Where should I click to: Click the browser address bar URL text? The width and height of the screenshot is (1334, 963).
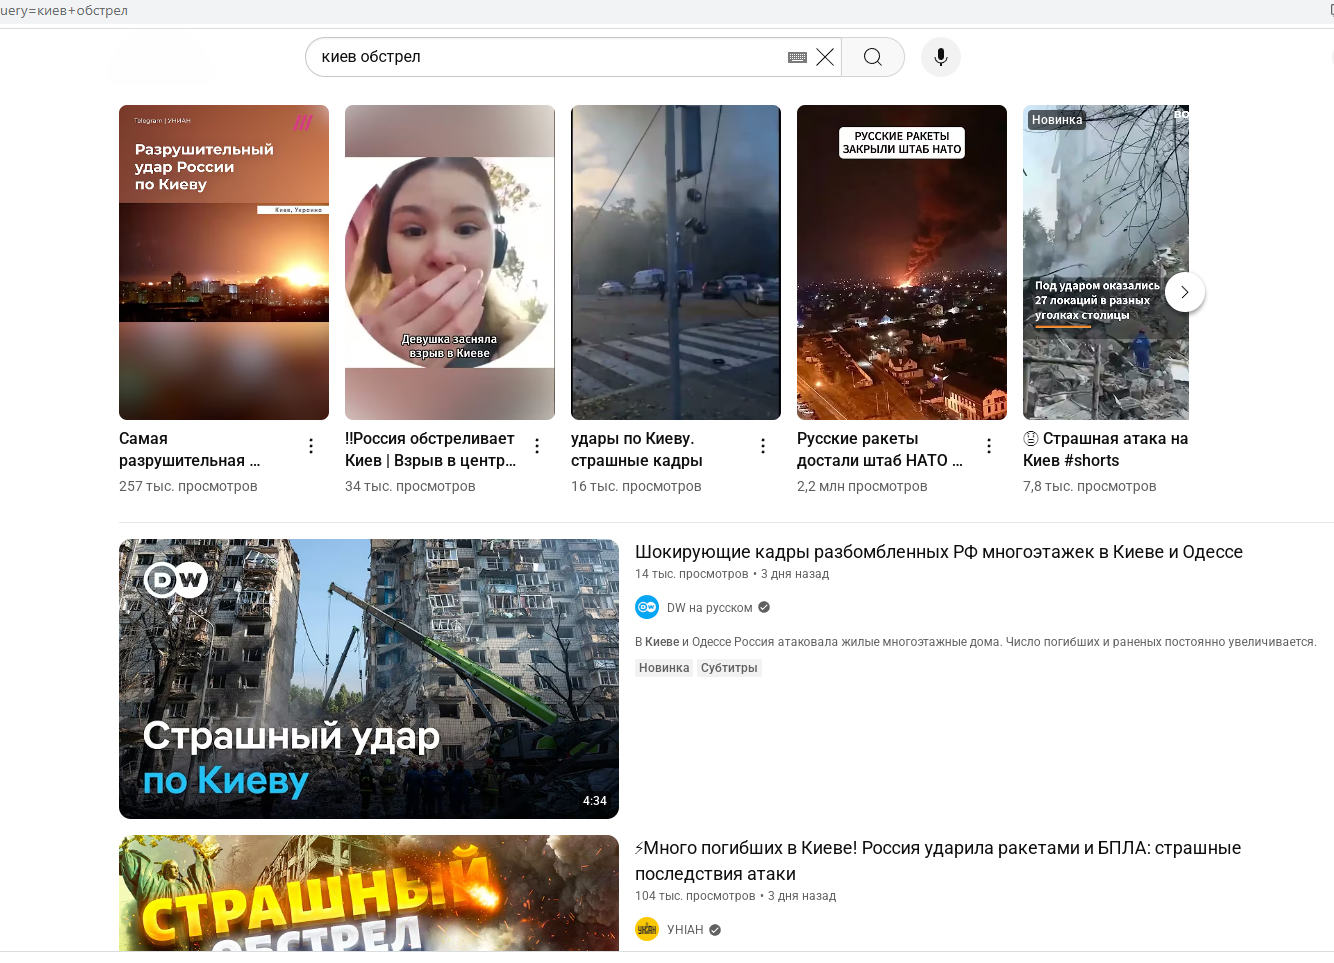[x=64, y=11]
